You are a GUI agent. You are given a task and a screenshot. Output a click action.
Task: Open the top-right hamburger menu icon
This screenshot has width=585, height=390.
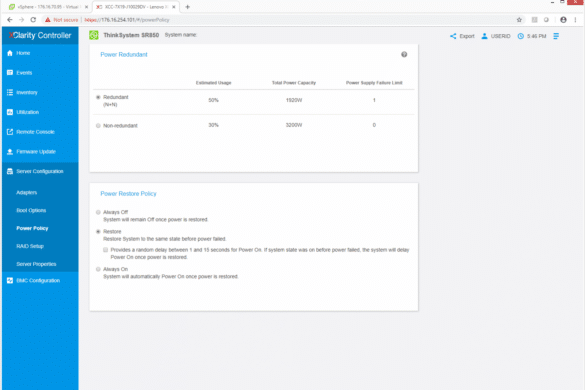[556, 36]
